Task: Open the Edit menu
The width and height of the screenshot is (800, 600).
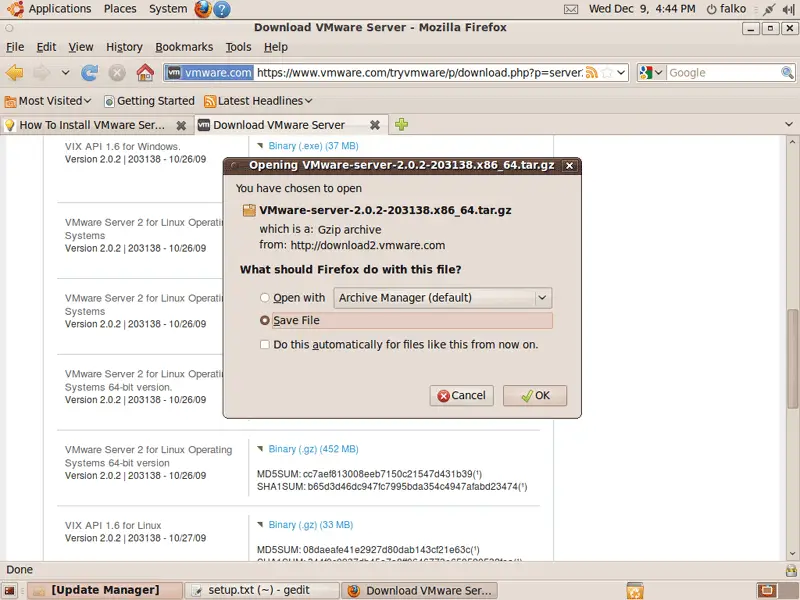Action: [x=46, y=47]
